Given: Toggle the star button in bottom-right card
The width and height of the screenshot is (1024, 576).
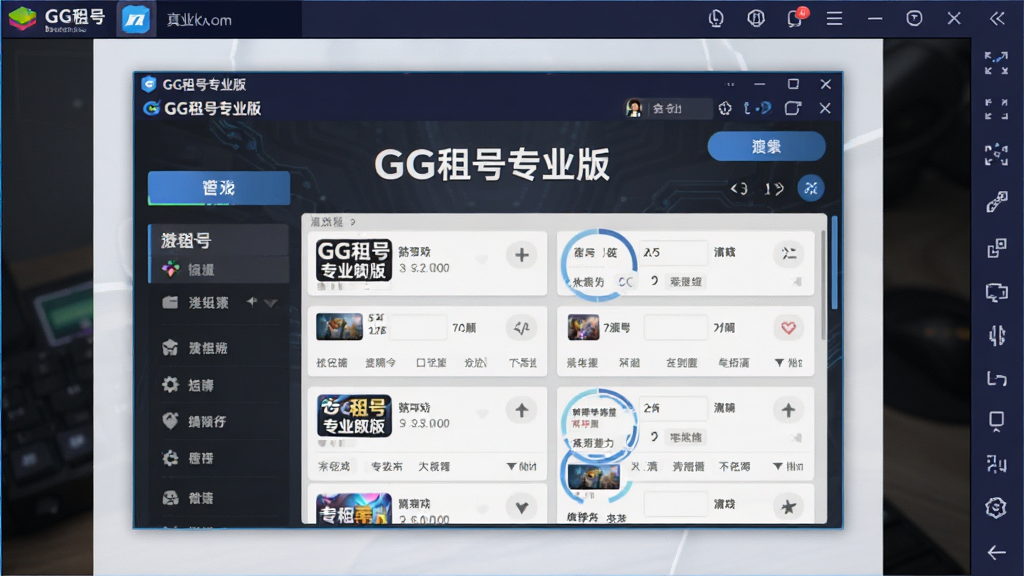Looking at the screenshot, I should click(788, 506).
